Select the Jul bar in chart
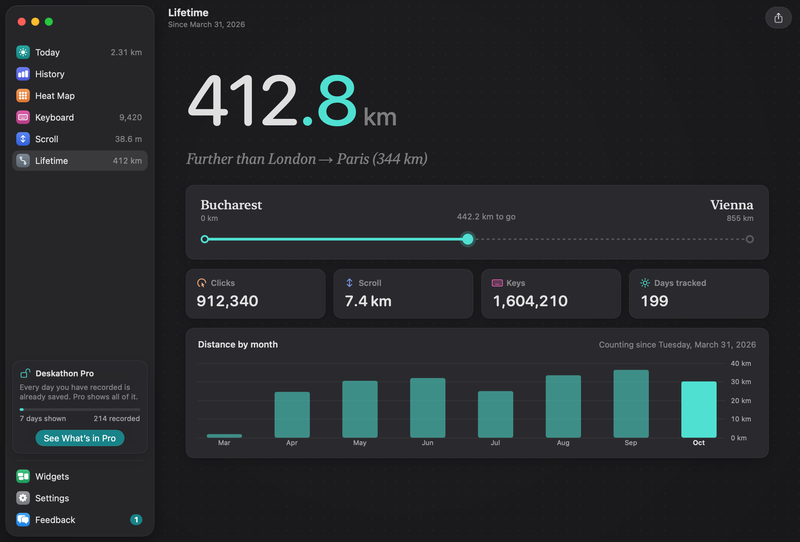 pos(495,414)
